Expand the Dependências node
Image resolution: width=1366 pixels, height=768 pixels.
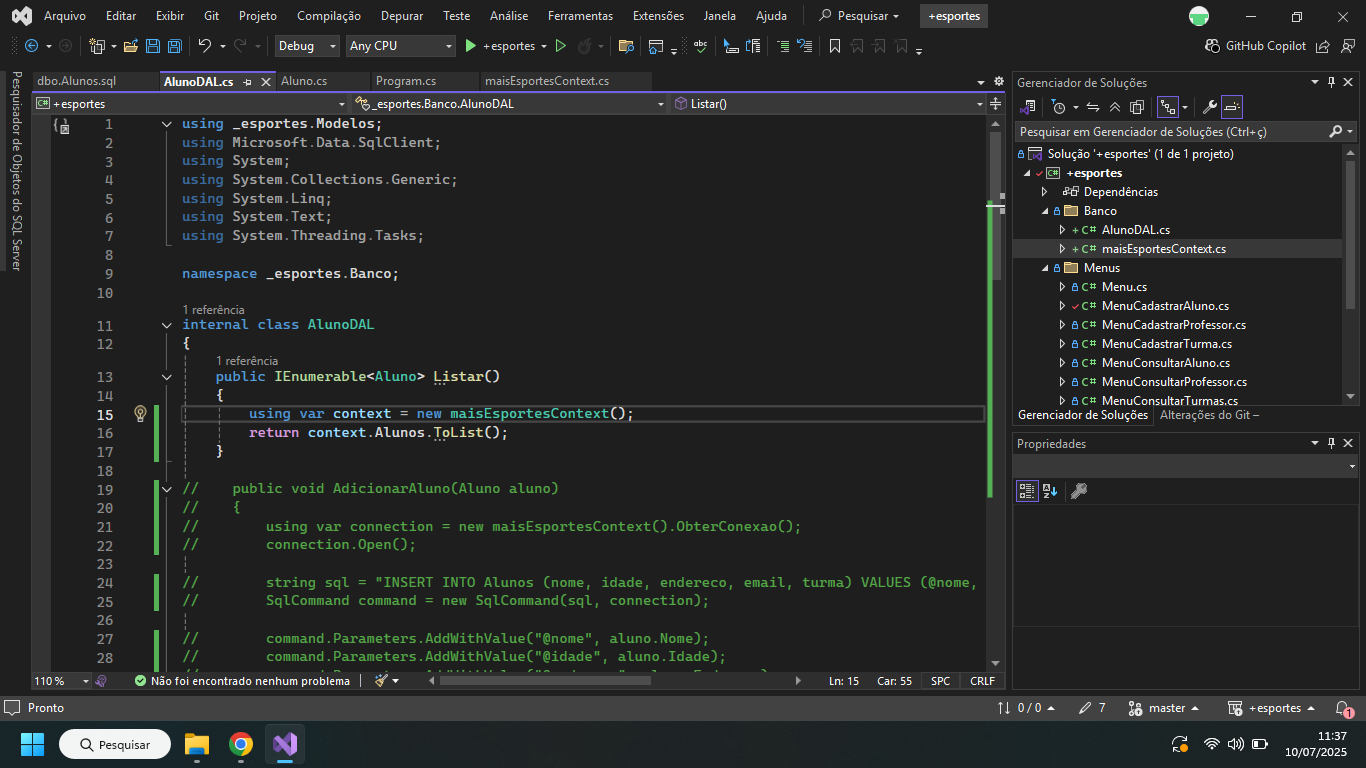(x=1044, y=192)
